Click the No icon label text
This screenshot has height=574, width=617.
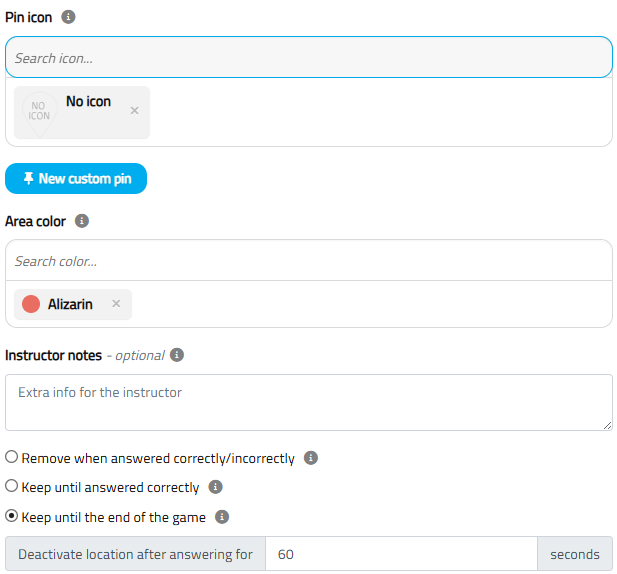point(89,101)
